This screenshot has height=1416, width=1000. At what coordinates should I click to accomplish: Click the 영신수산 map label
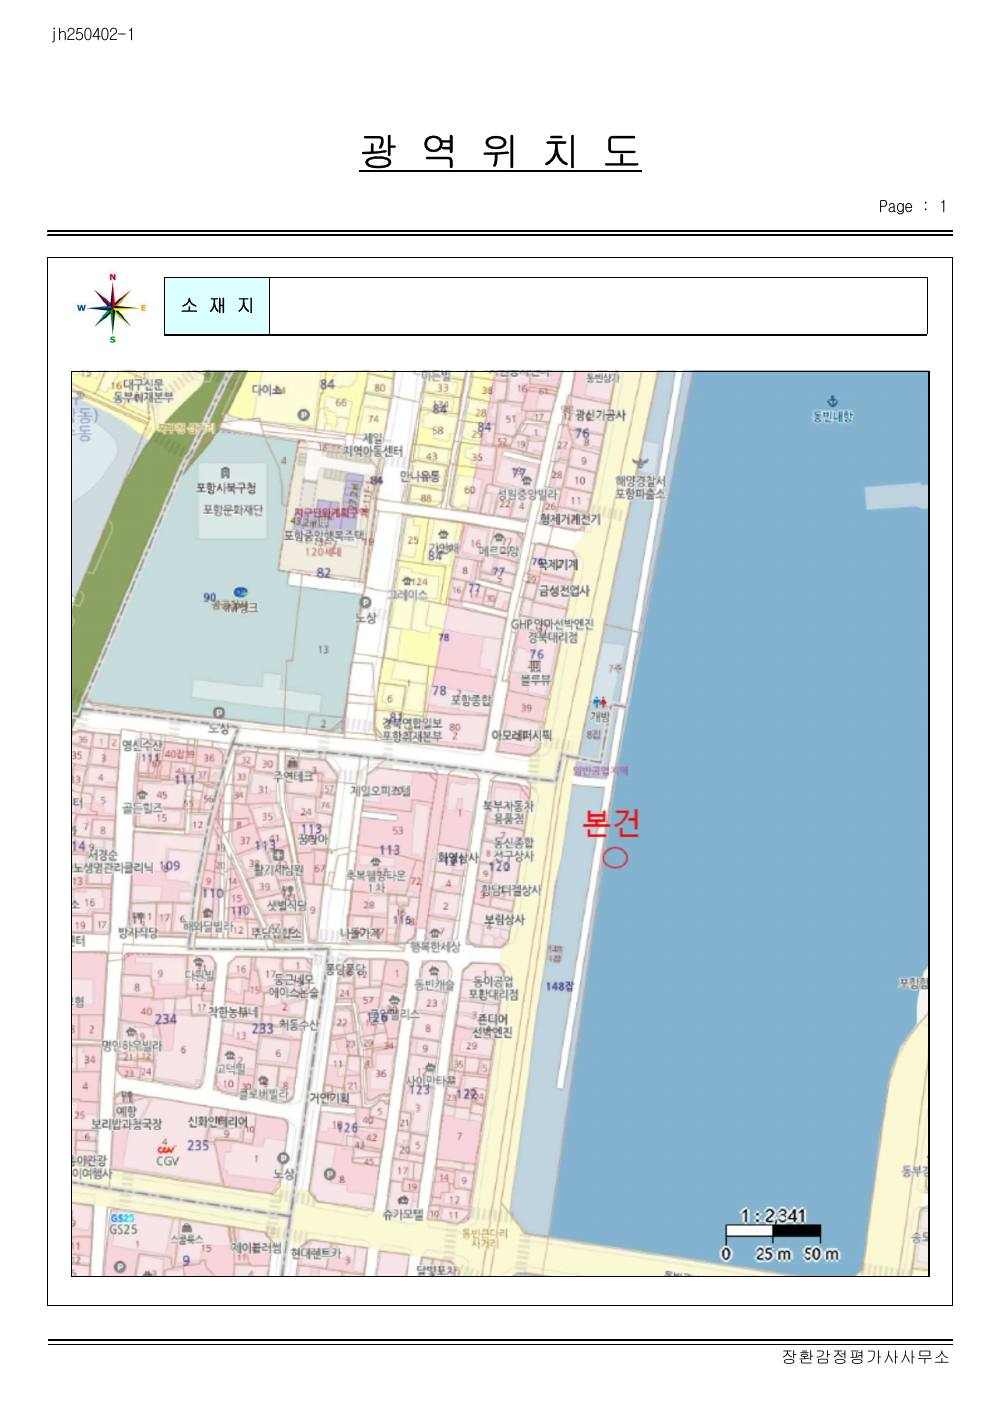click(142, 745)
